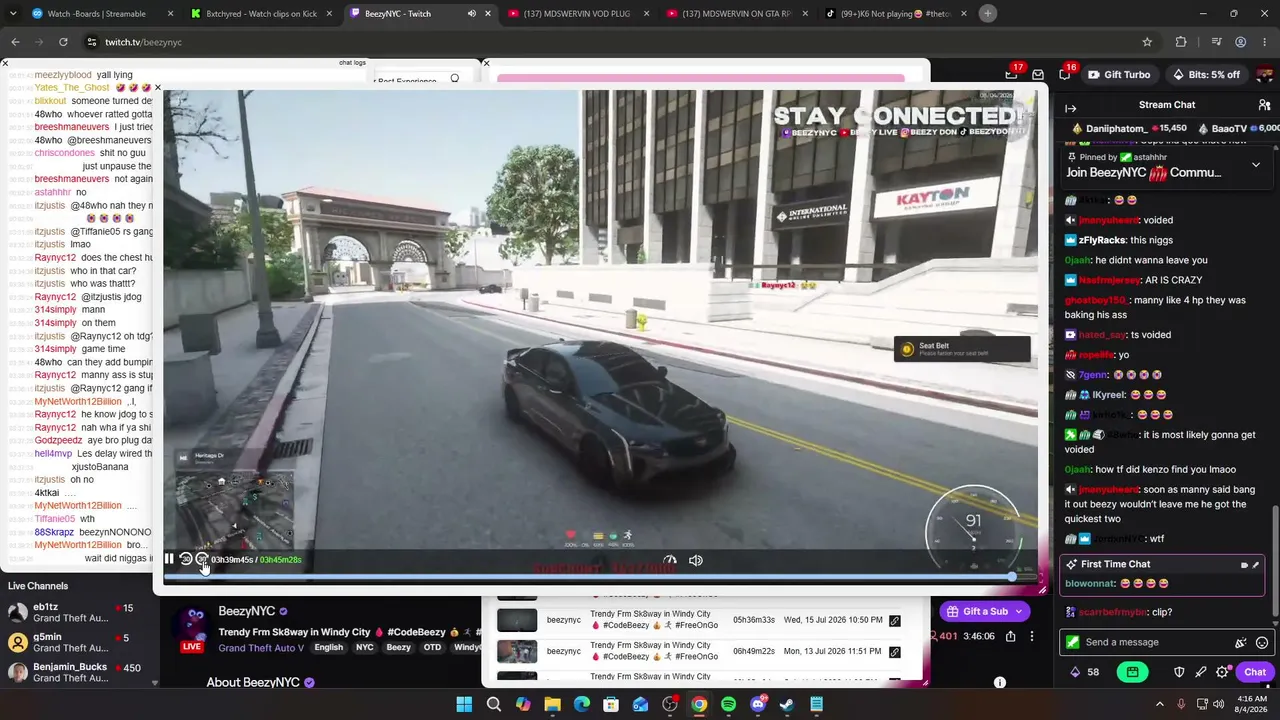Open Twitch user avatar menu
The image size is (1280, 720).
[1265, 75]
